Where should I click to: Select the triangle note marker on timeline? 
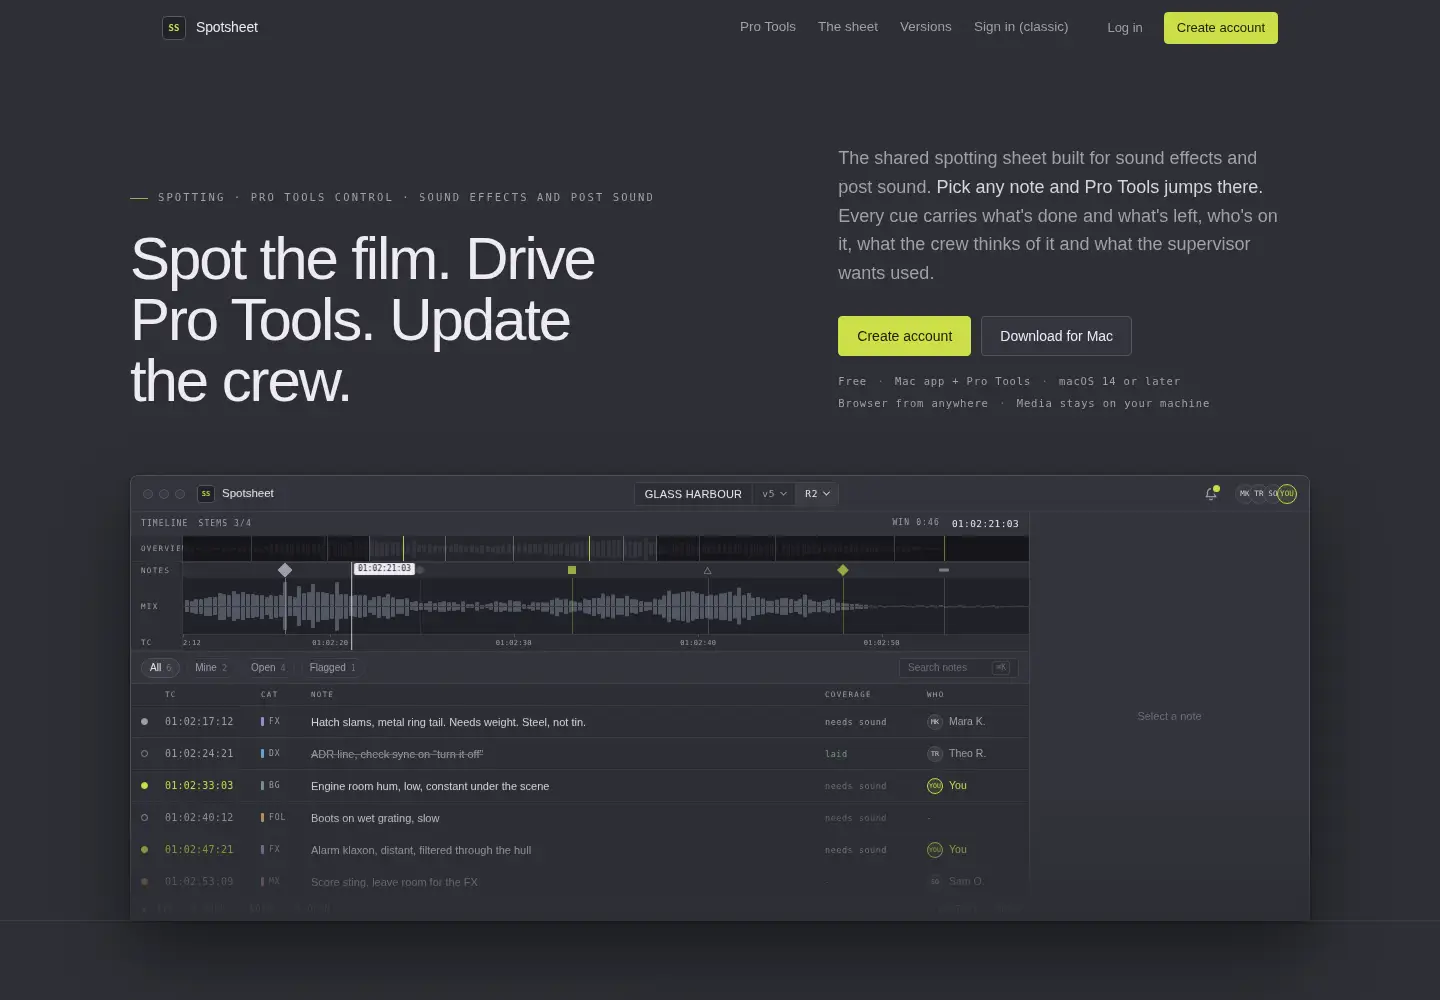(708, 570)
